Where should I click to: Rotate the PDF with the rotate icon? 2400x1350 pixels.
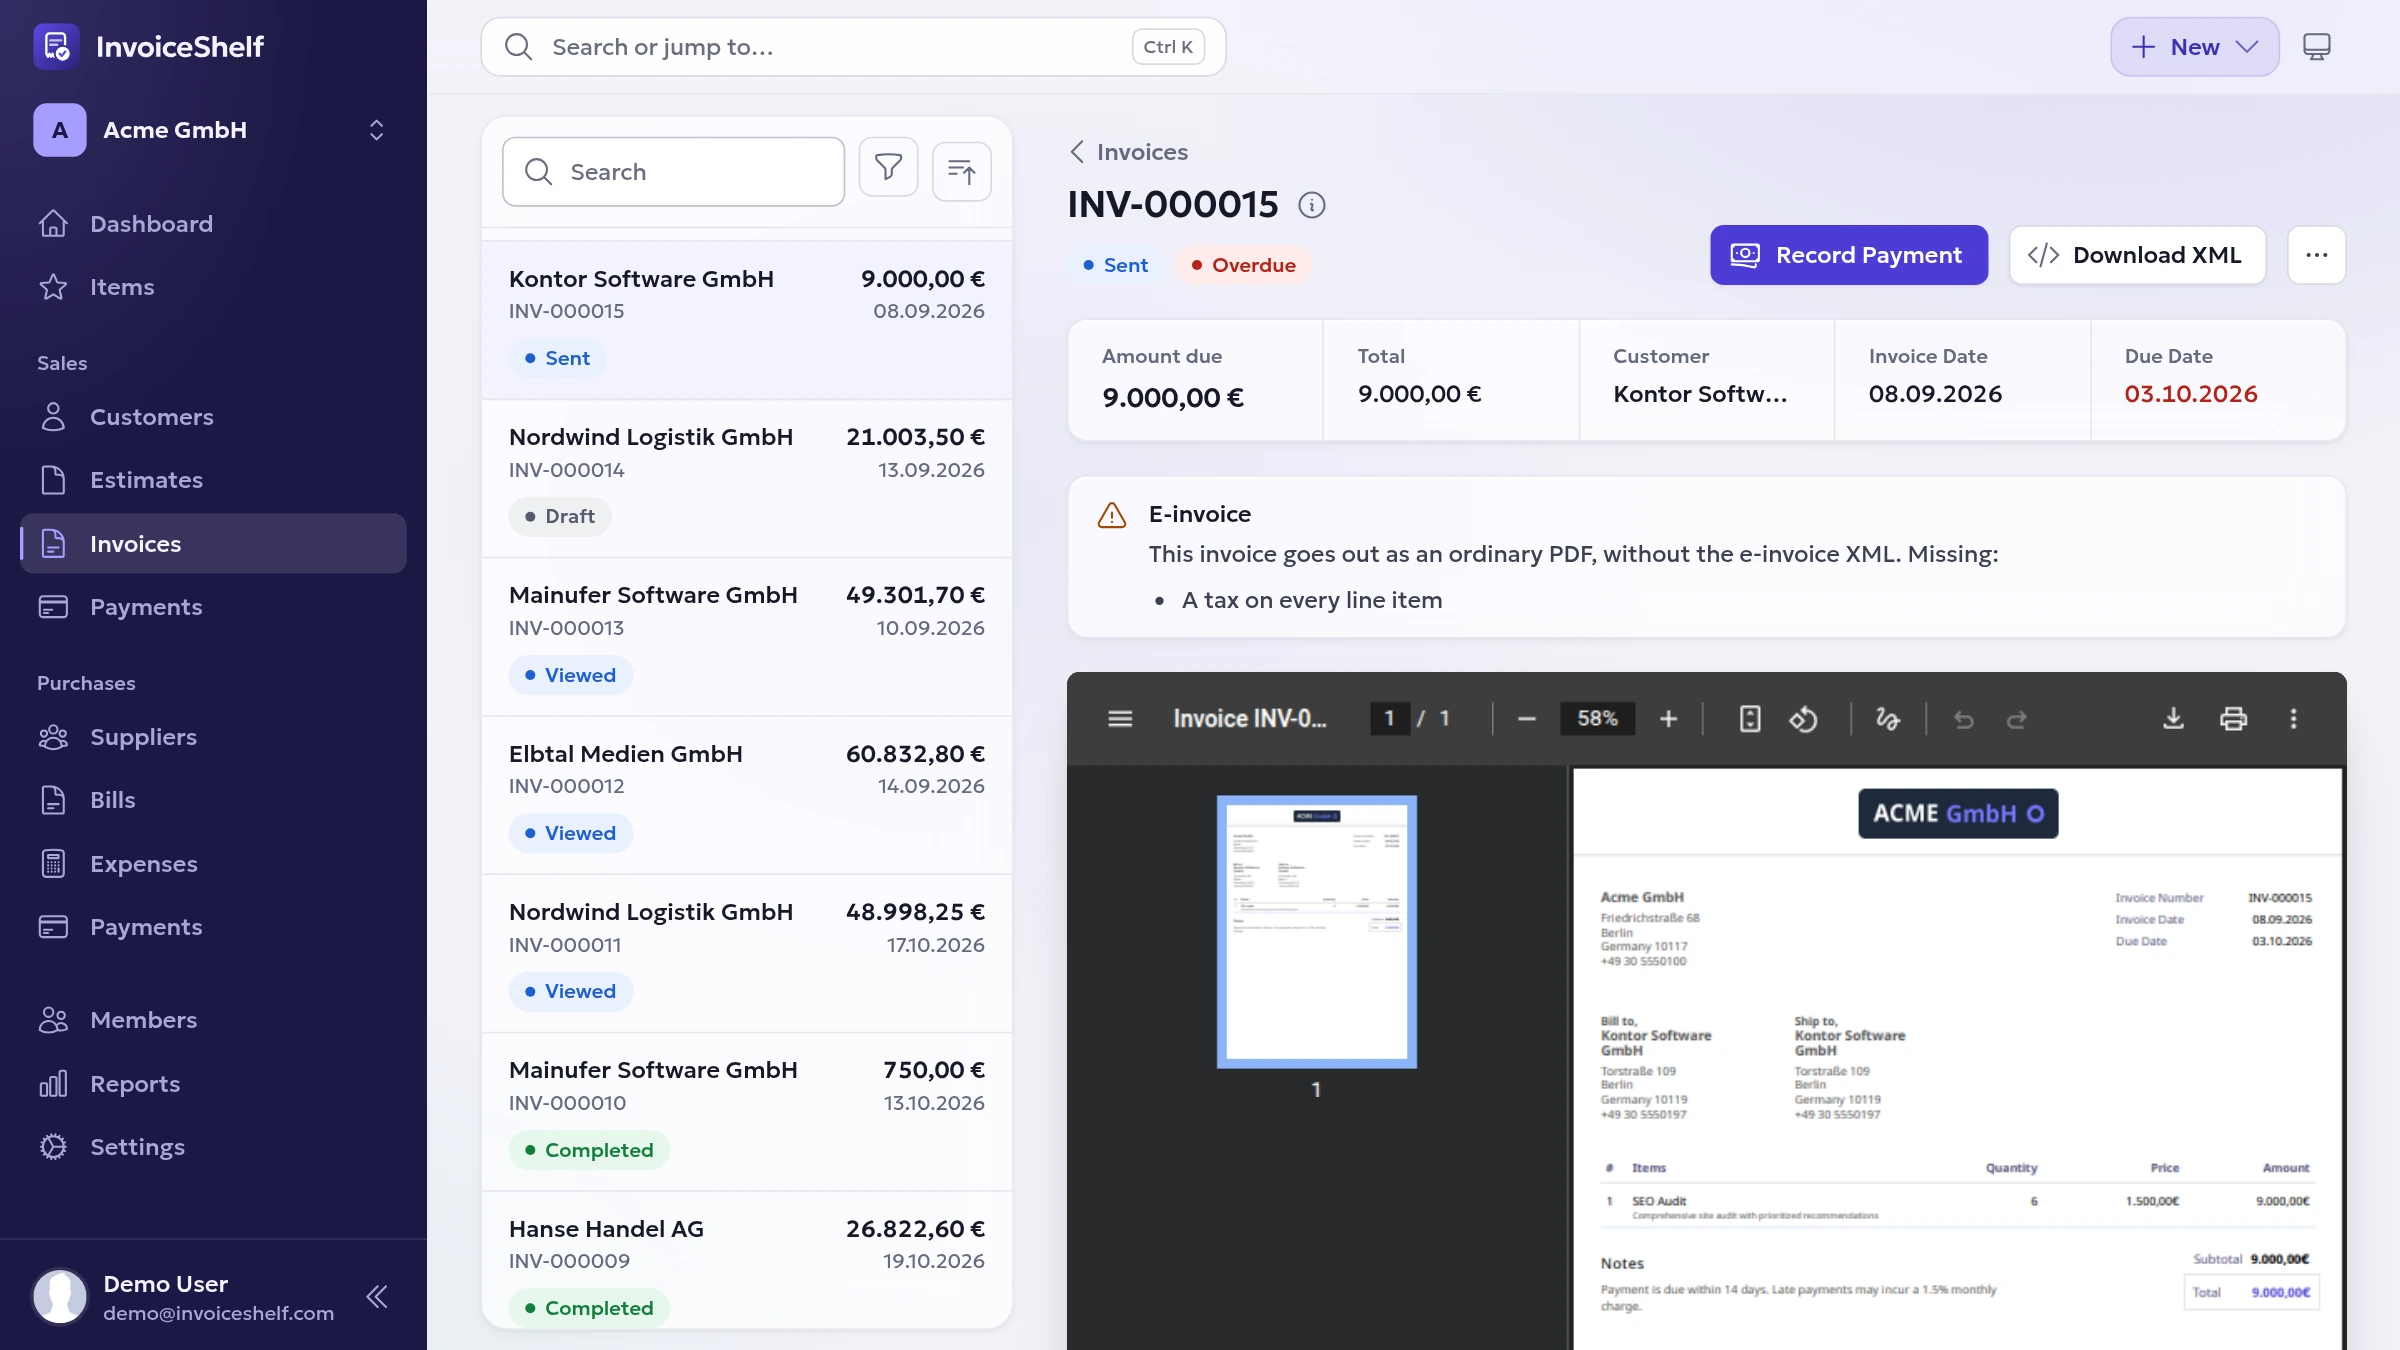point(1803,719)
